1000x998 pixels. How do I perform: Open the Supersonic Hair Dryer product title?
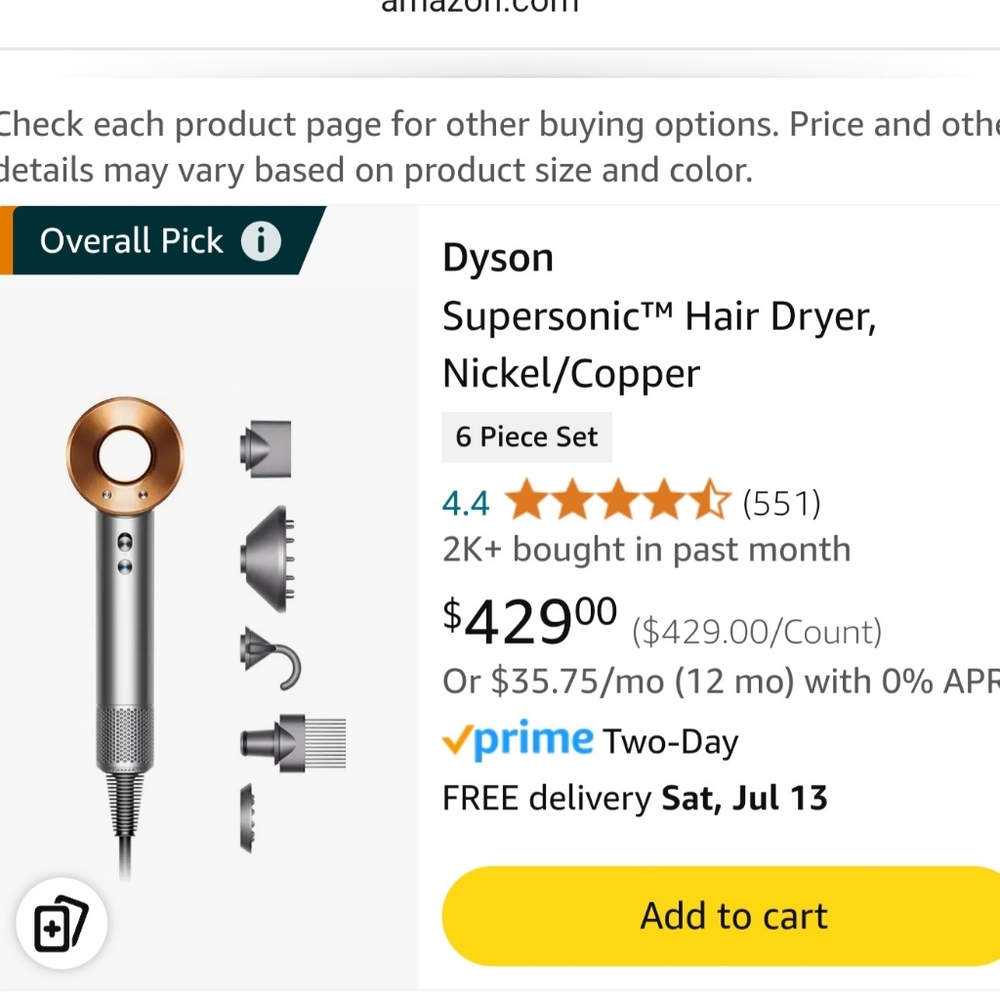[660, 344]
